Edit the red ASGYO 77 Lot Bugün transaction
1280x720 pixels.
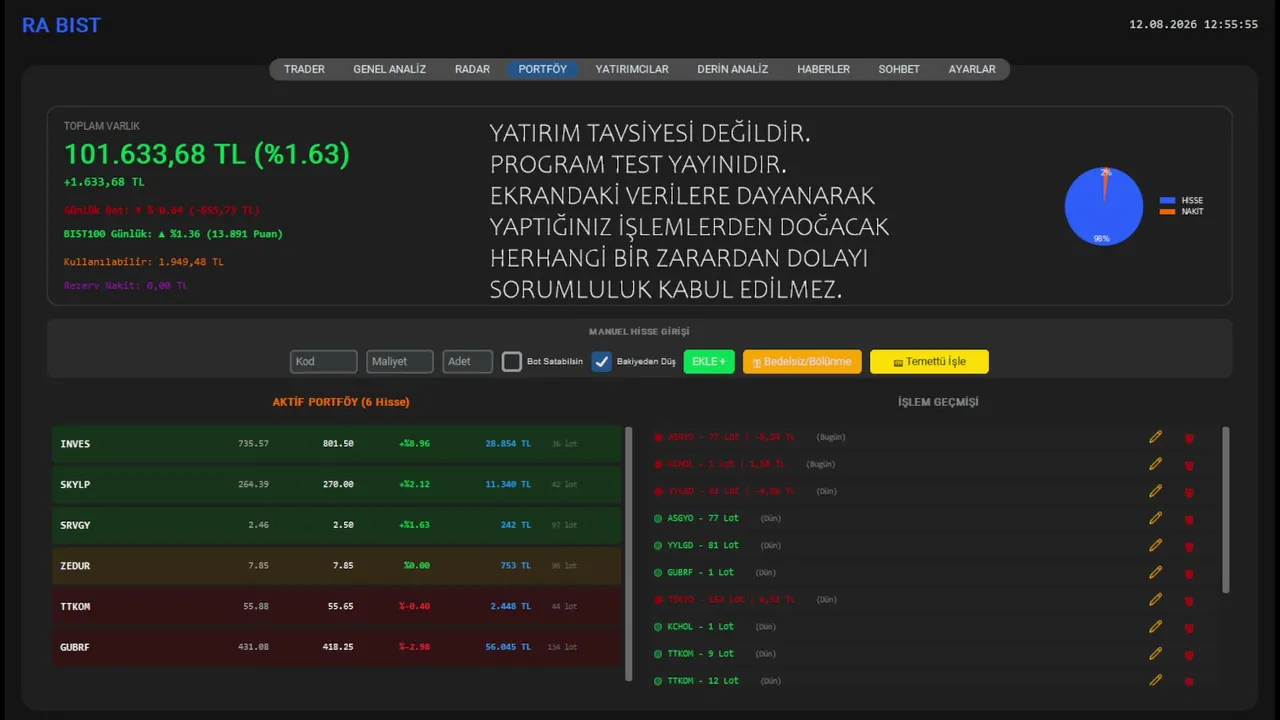(1156, 437)
